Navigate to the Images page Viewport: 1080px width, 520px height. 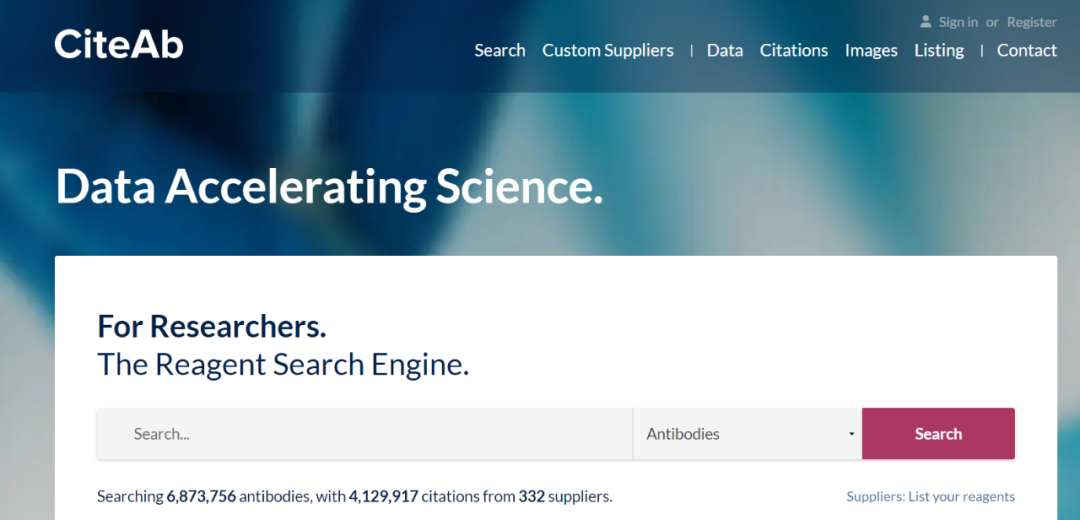point(871,50)
